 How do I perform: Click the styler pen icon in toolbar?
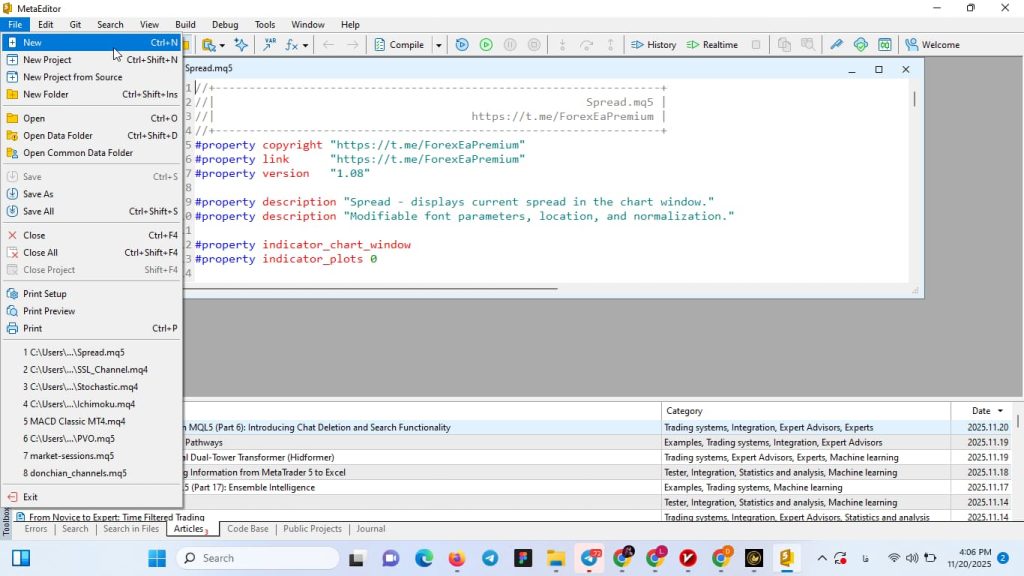coord(836,44)
